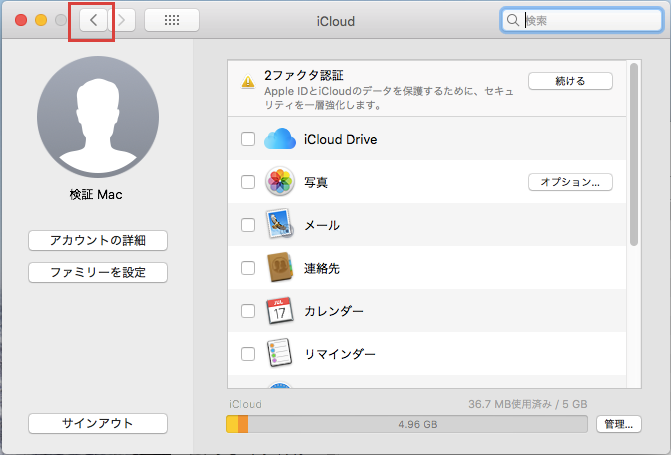This screenshot has width=671, height=455.
Task: Click the カレンダー label text
Action: click(334, 311)
